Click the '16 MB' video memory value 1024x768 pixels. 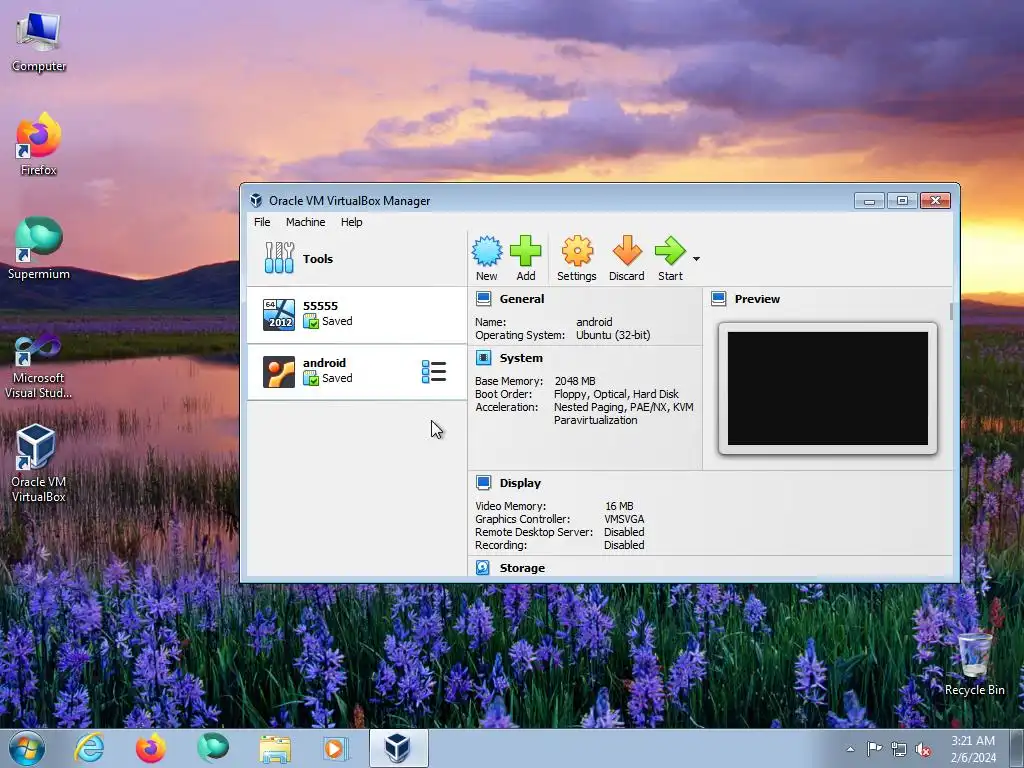618,506
